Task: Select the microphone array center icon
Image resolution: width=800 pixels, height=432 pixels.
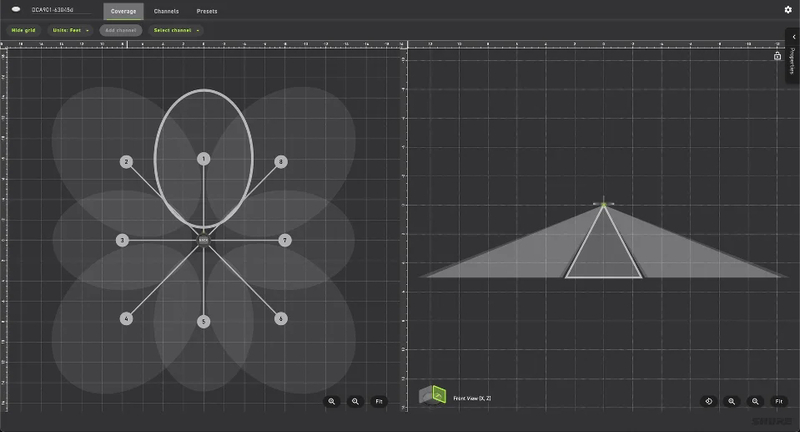Action: [x=203, y=240]
